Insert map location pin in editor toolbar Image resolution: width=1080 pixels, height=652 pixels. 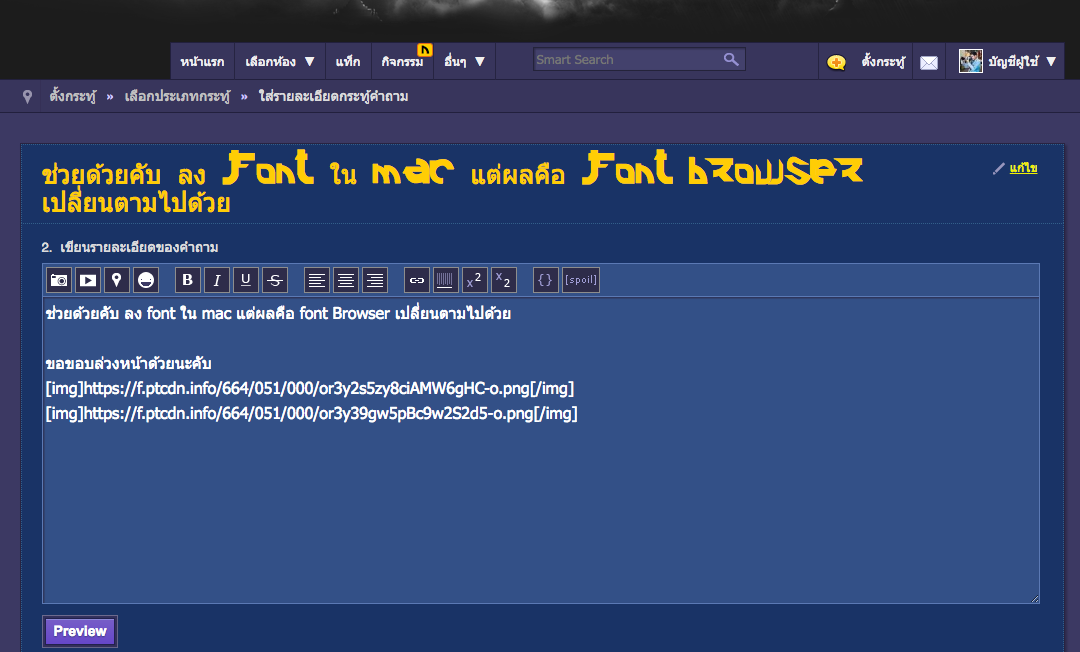point(117,280)
